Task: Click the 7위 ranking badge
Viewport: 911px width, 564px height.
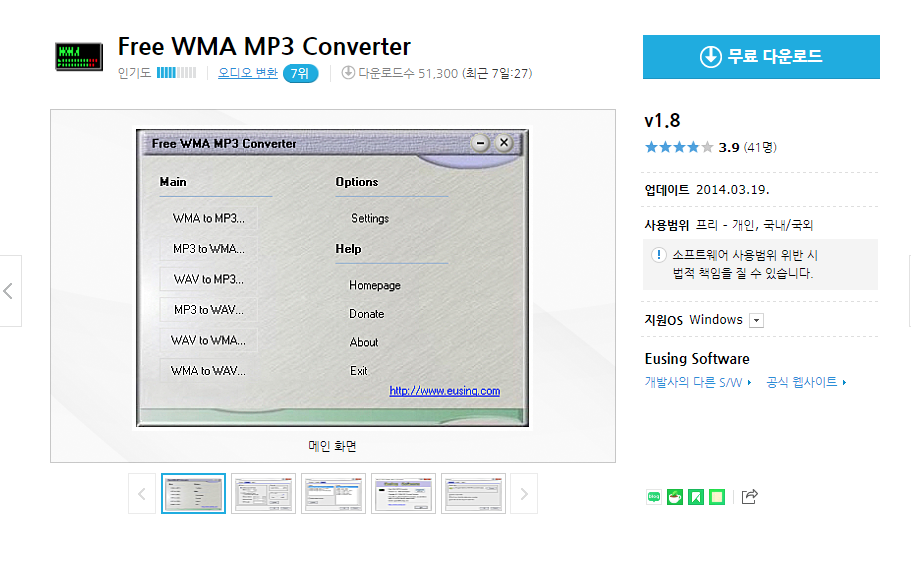Action: 300,74
